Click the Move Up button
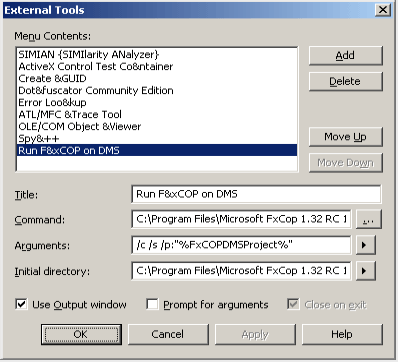This screenshot has width=398, height=362. pos(345,137)
